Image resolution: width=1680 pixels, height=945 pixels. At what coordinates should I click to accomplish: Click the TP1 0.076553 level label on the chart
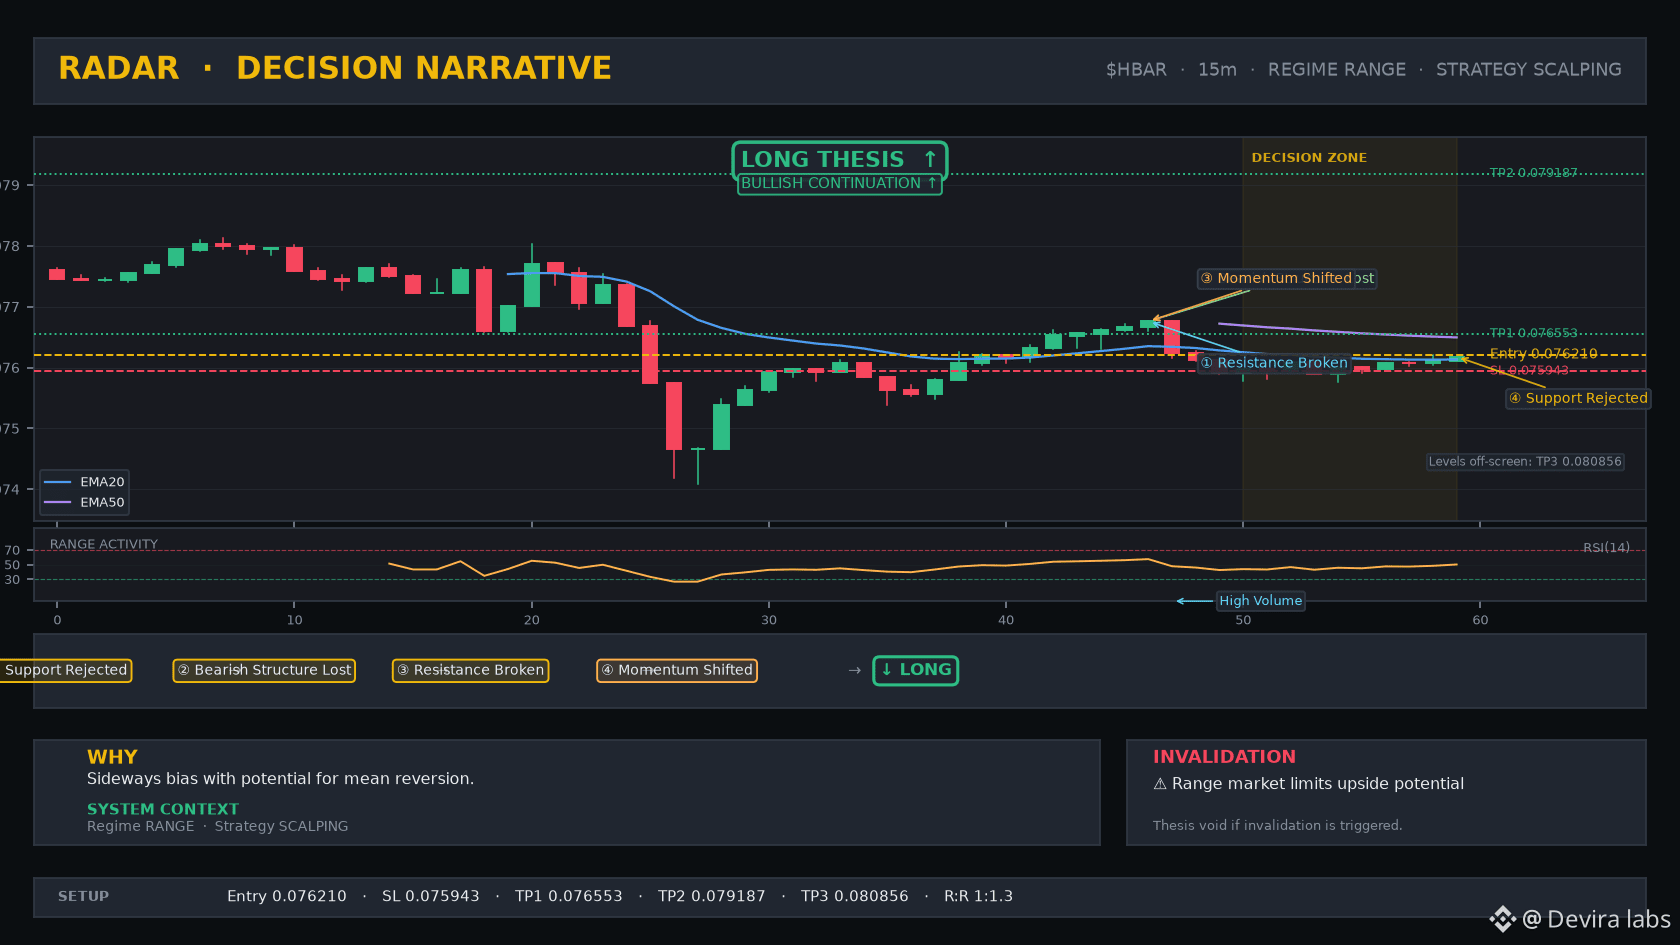(x=1533, y=334)
